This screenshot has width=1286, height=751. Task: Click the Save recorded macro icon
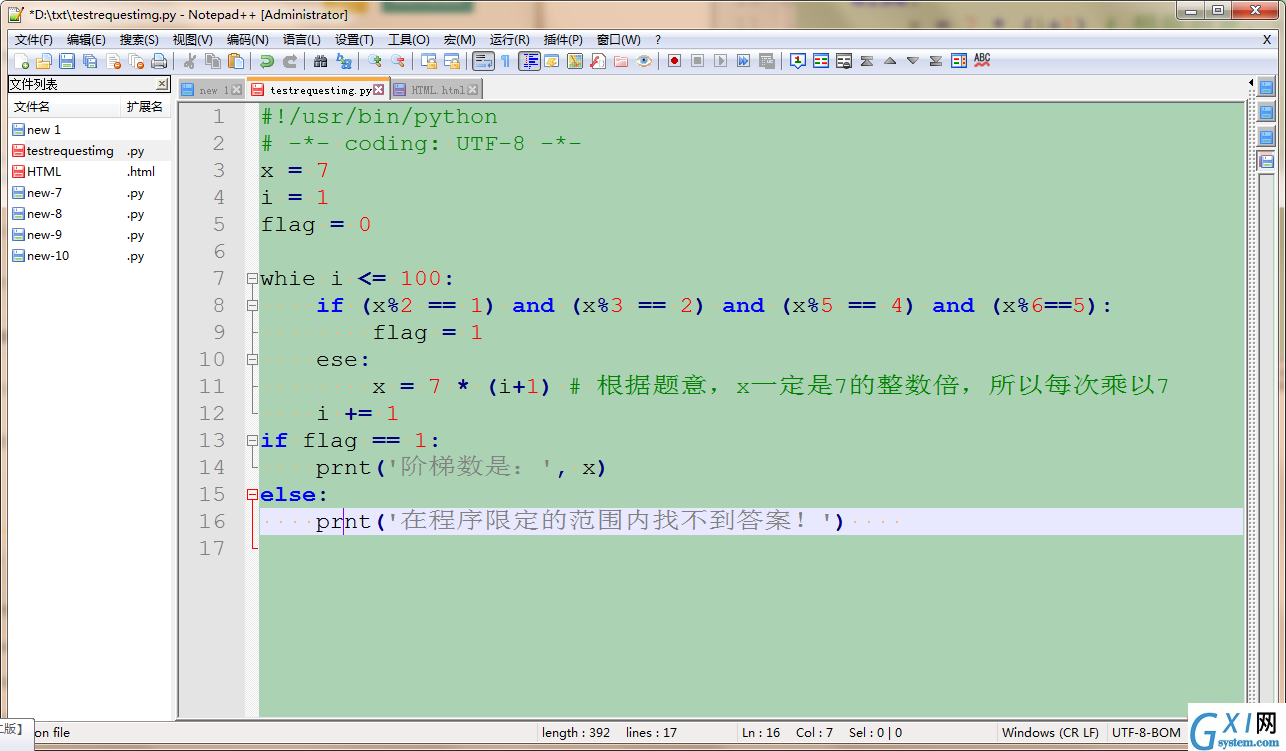[767, 61]
